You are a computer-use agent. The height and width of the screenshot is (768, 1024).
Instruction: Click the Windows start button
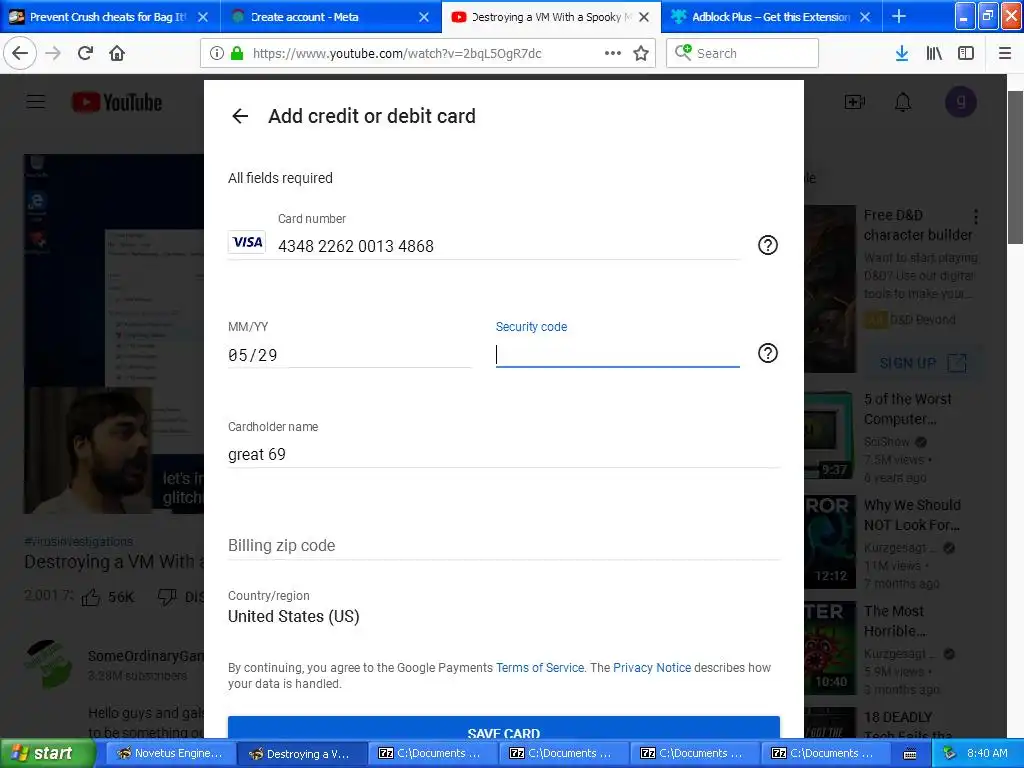point(48,753)
